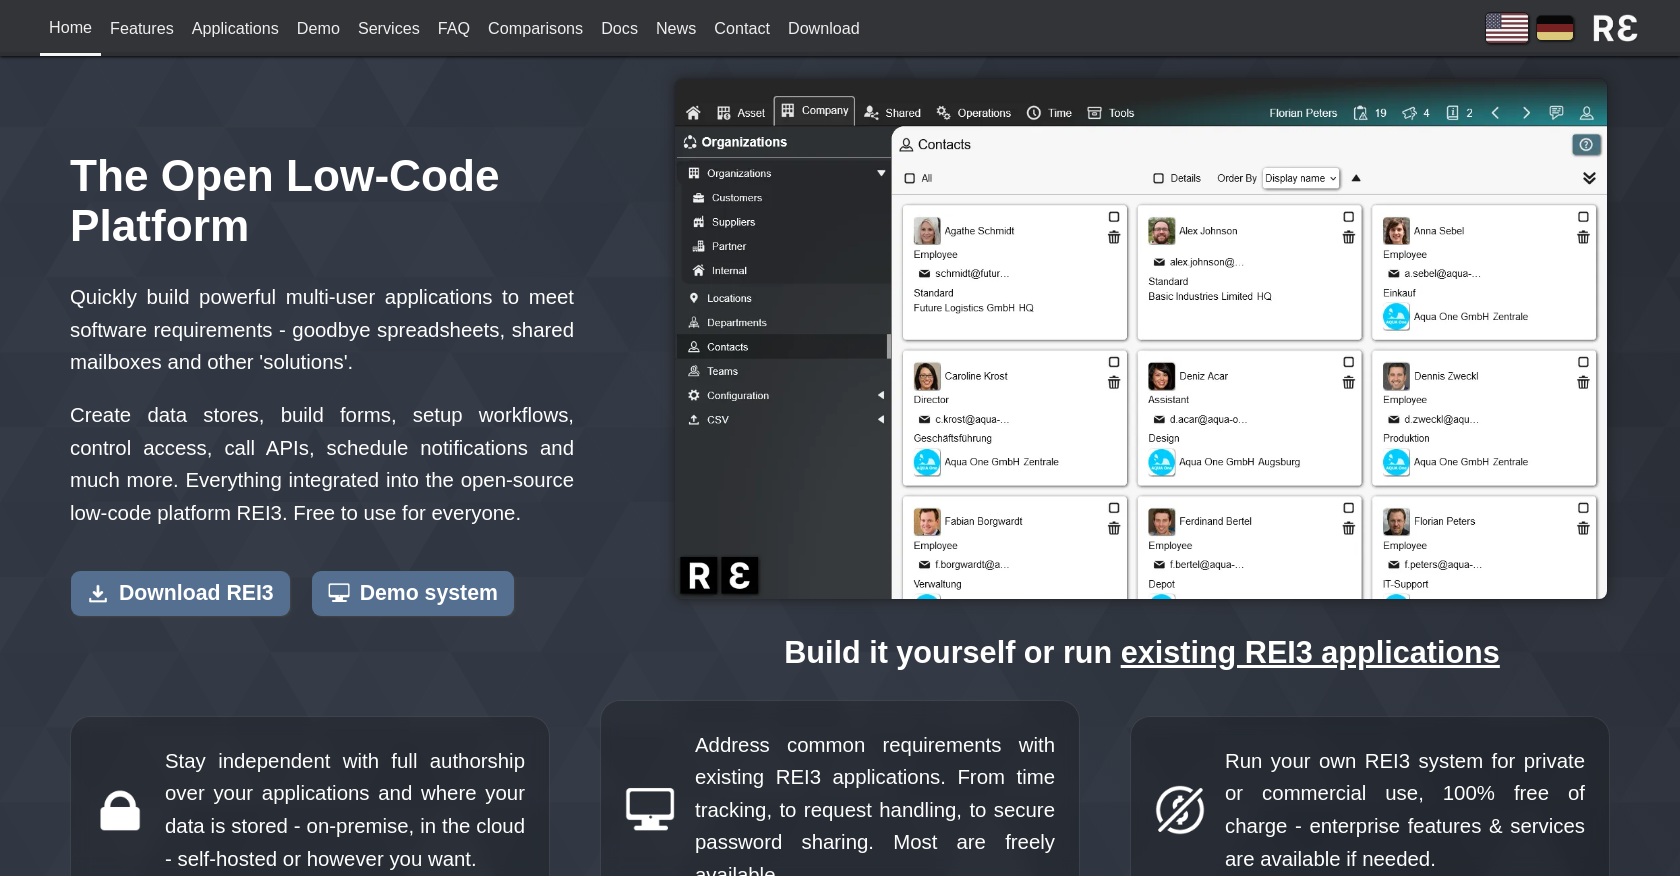Open the chat messages icon in app header
This screenshot has width=1680, height=876.
pyautogui.click(x=1556, y=113)
